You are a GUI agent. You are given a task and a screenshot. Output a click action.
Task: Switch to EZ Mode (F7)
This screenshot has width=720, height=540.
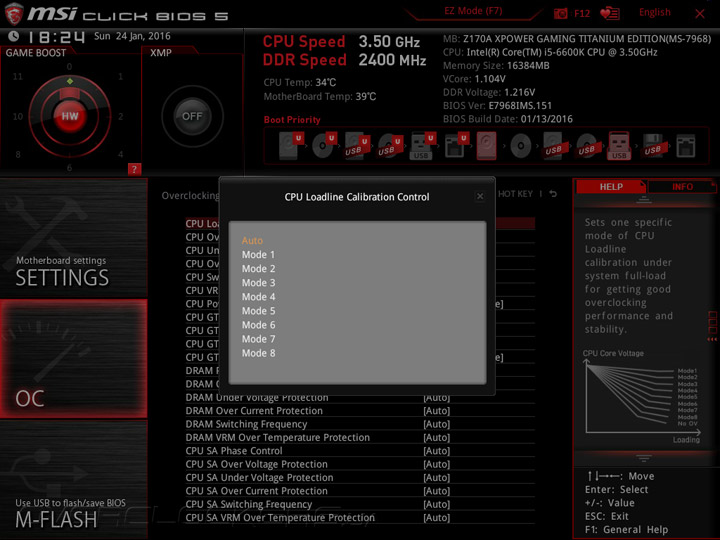473,11
